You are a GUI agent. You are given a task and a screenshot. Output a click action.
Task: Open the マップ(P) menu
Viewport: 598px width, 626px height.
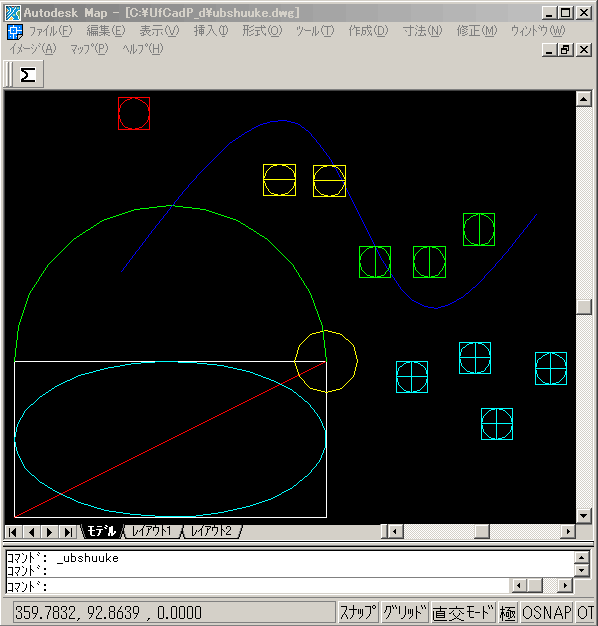tap(89, 49)
